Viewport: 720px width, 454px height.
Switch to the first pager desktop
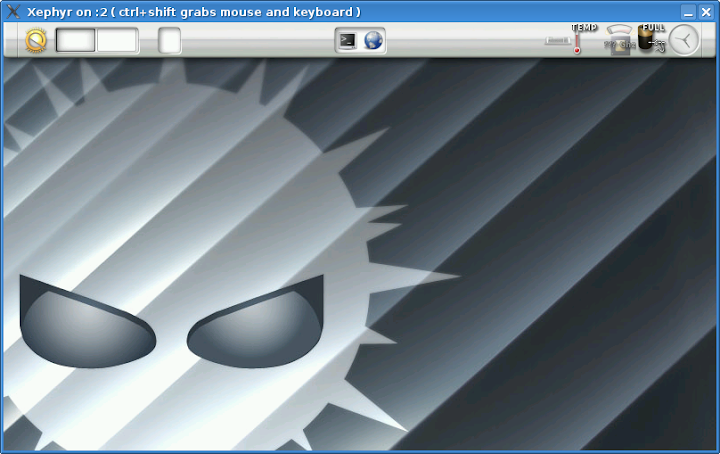(76, 40)
